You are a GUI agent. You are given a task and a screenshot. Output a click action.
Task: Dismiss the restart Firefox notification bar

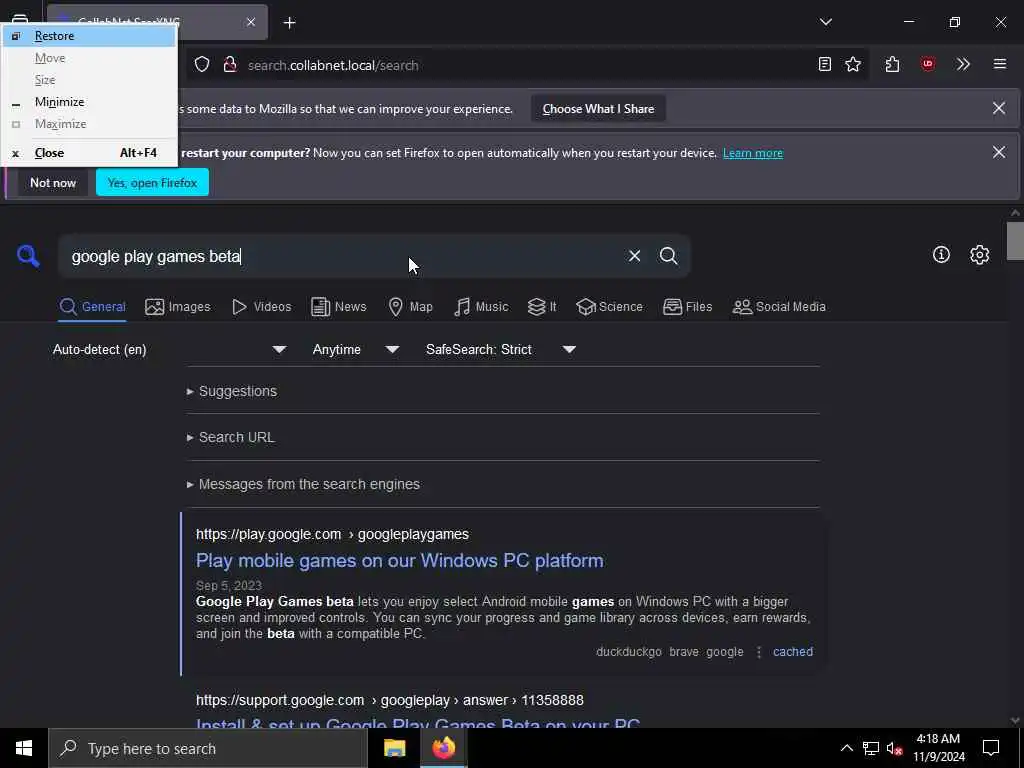click(x=999, y=152)
